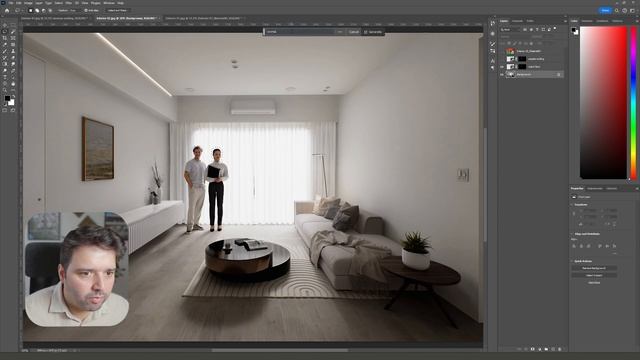Viewport: 640px width, 360px height.
Task: Choose Add to Selection mode icon
Action: point(37,10)
